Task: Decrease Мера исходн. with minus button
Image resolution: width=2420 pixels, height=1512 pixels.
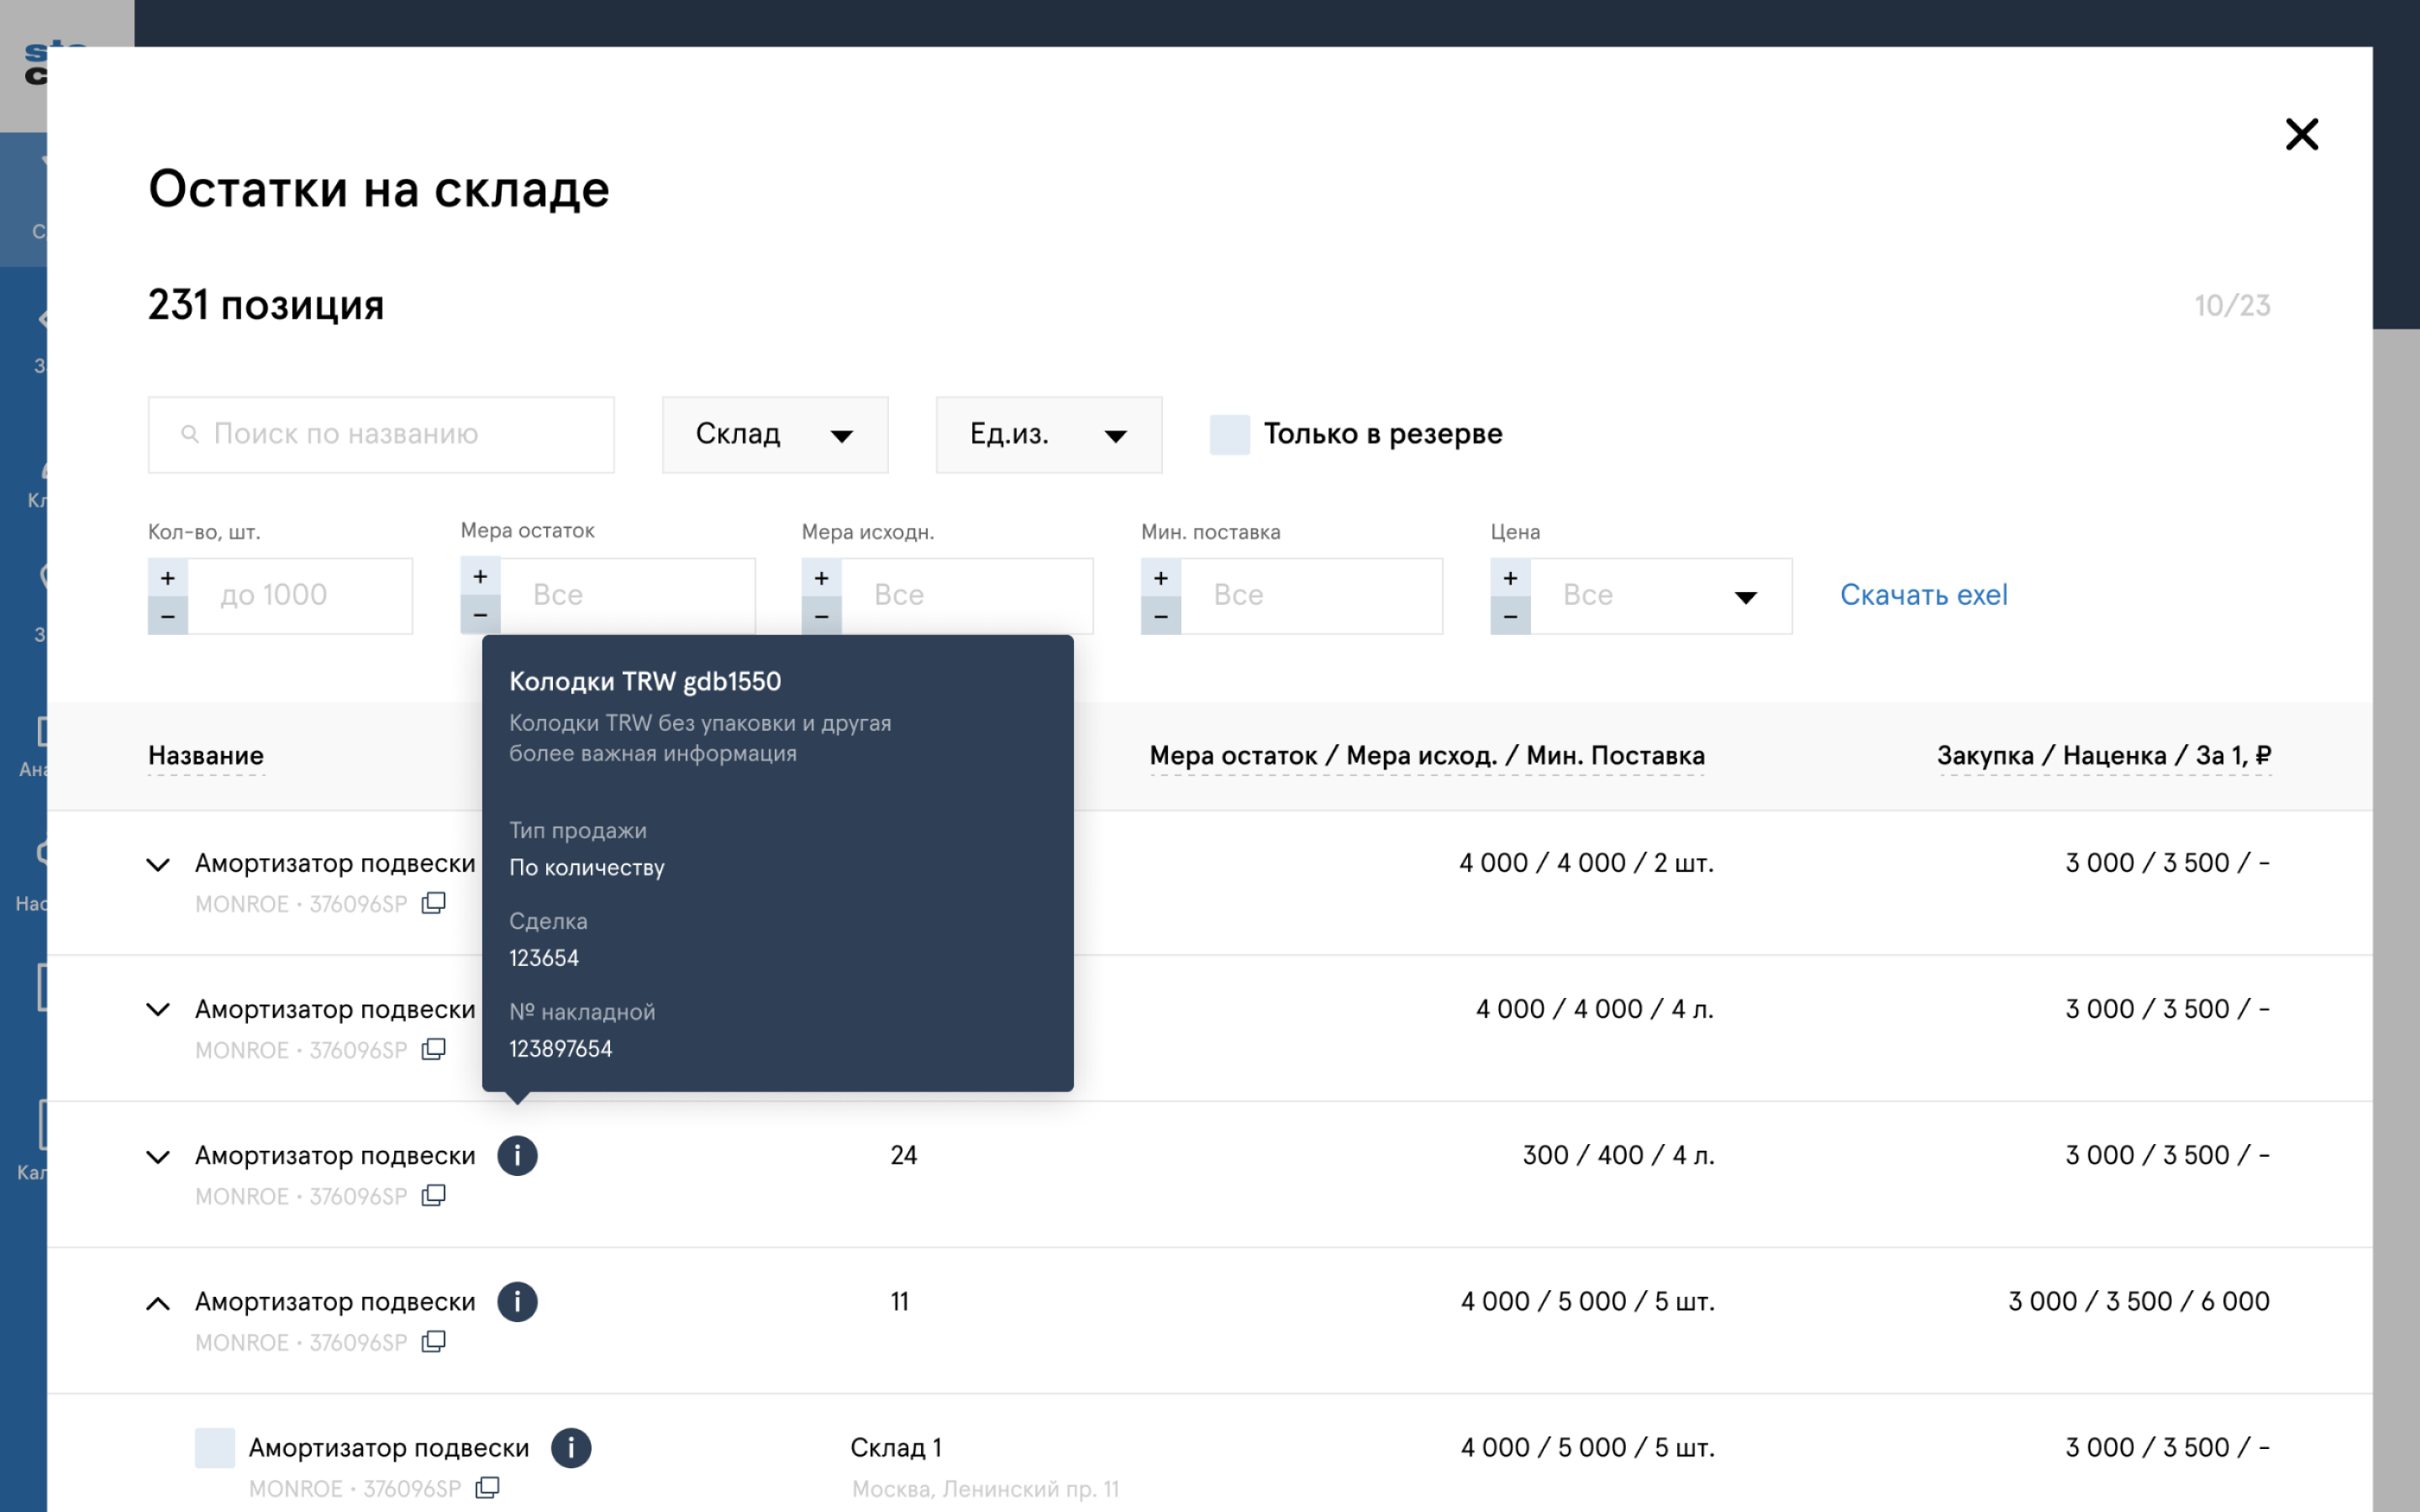Action: click(x=821, y=616)
